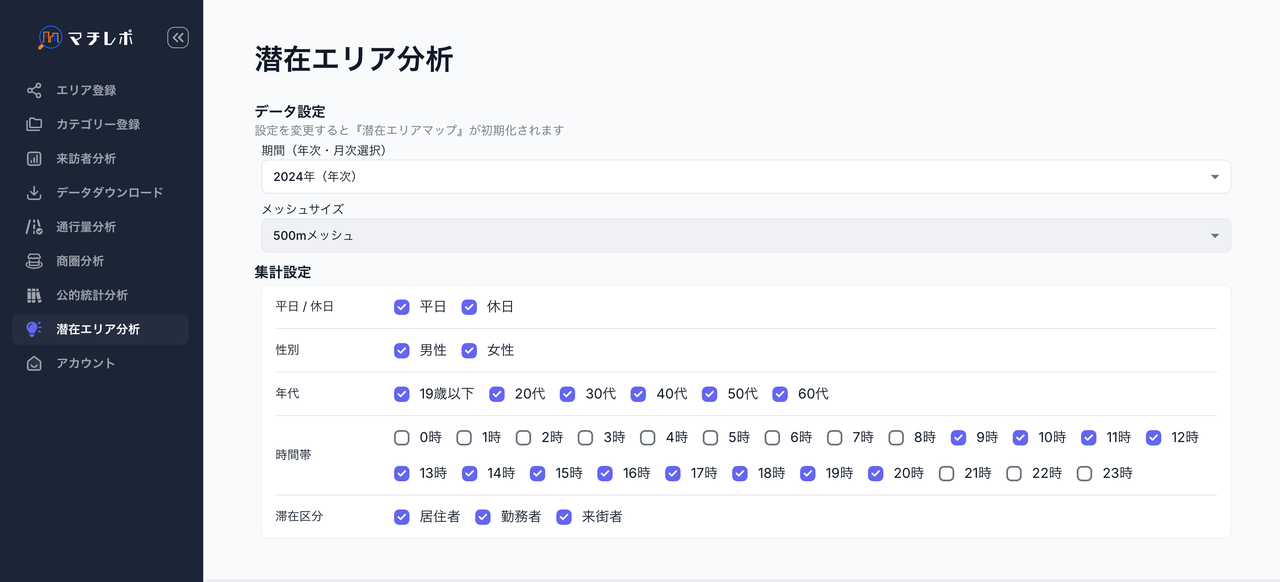Click the 公的統計分析 statistics icon
Screen dimensions: 1280x582
coord(32,294)
